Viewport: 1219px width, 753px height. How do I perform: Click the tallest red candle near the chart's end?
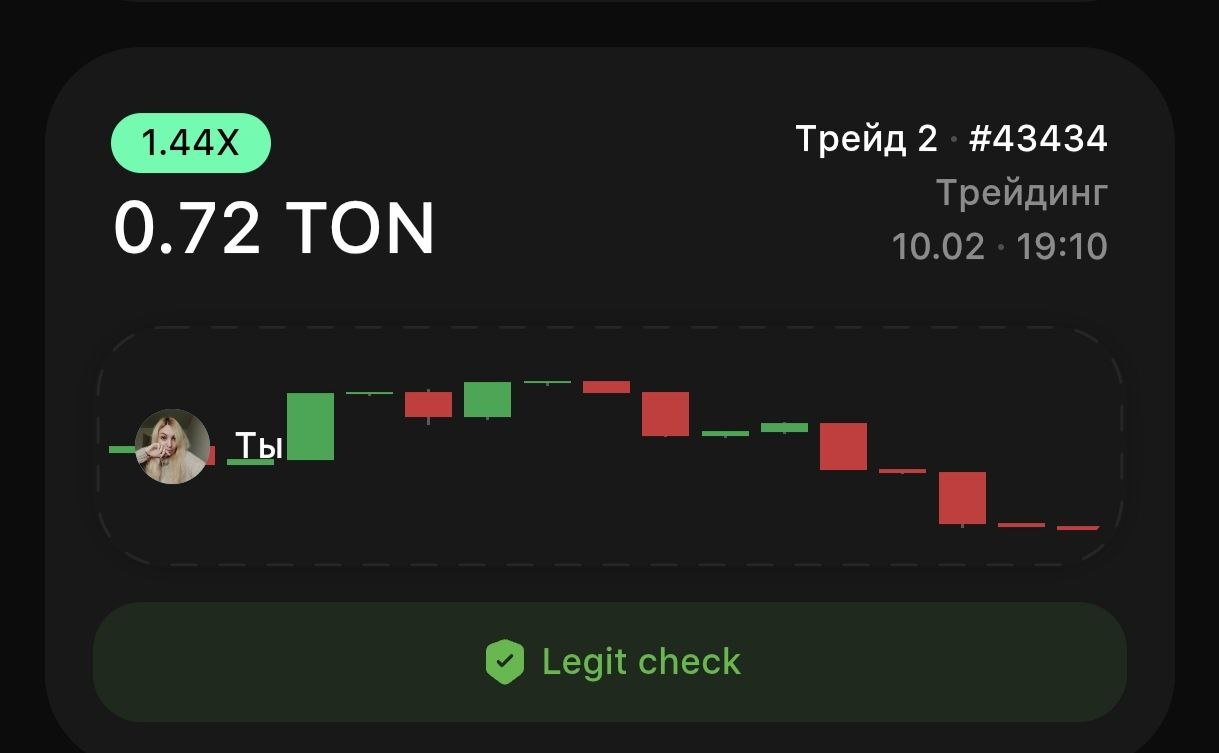(x=962, y=497)
